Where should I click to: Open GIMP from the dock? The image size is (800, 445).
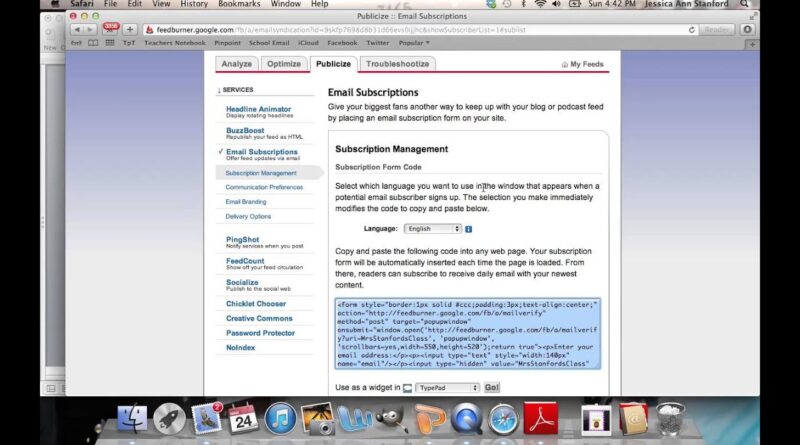pyautogui.click(x=392, y=418)
